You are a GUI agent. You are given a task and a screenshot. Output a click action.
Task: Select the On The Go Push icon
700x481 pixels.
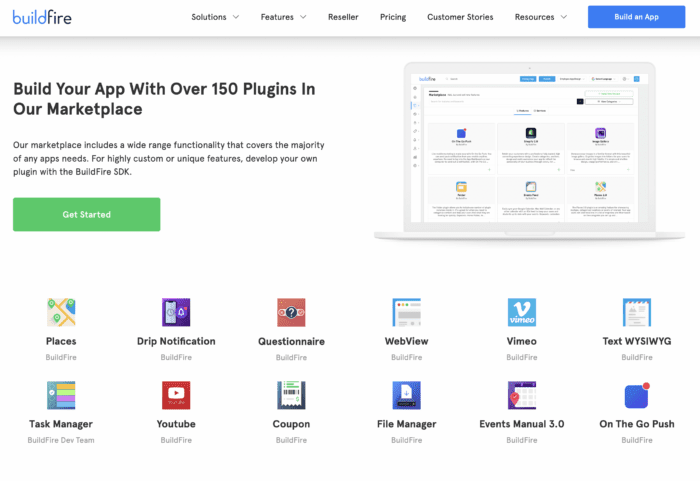coord(637,395)
